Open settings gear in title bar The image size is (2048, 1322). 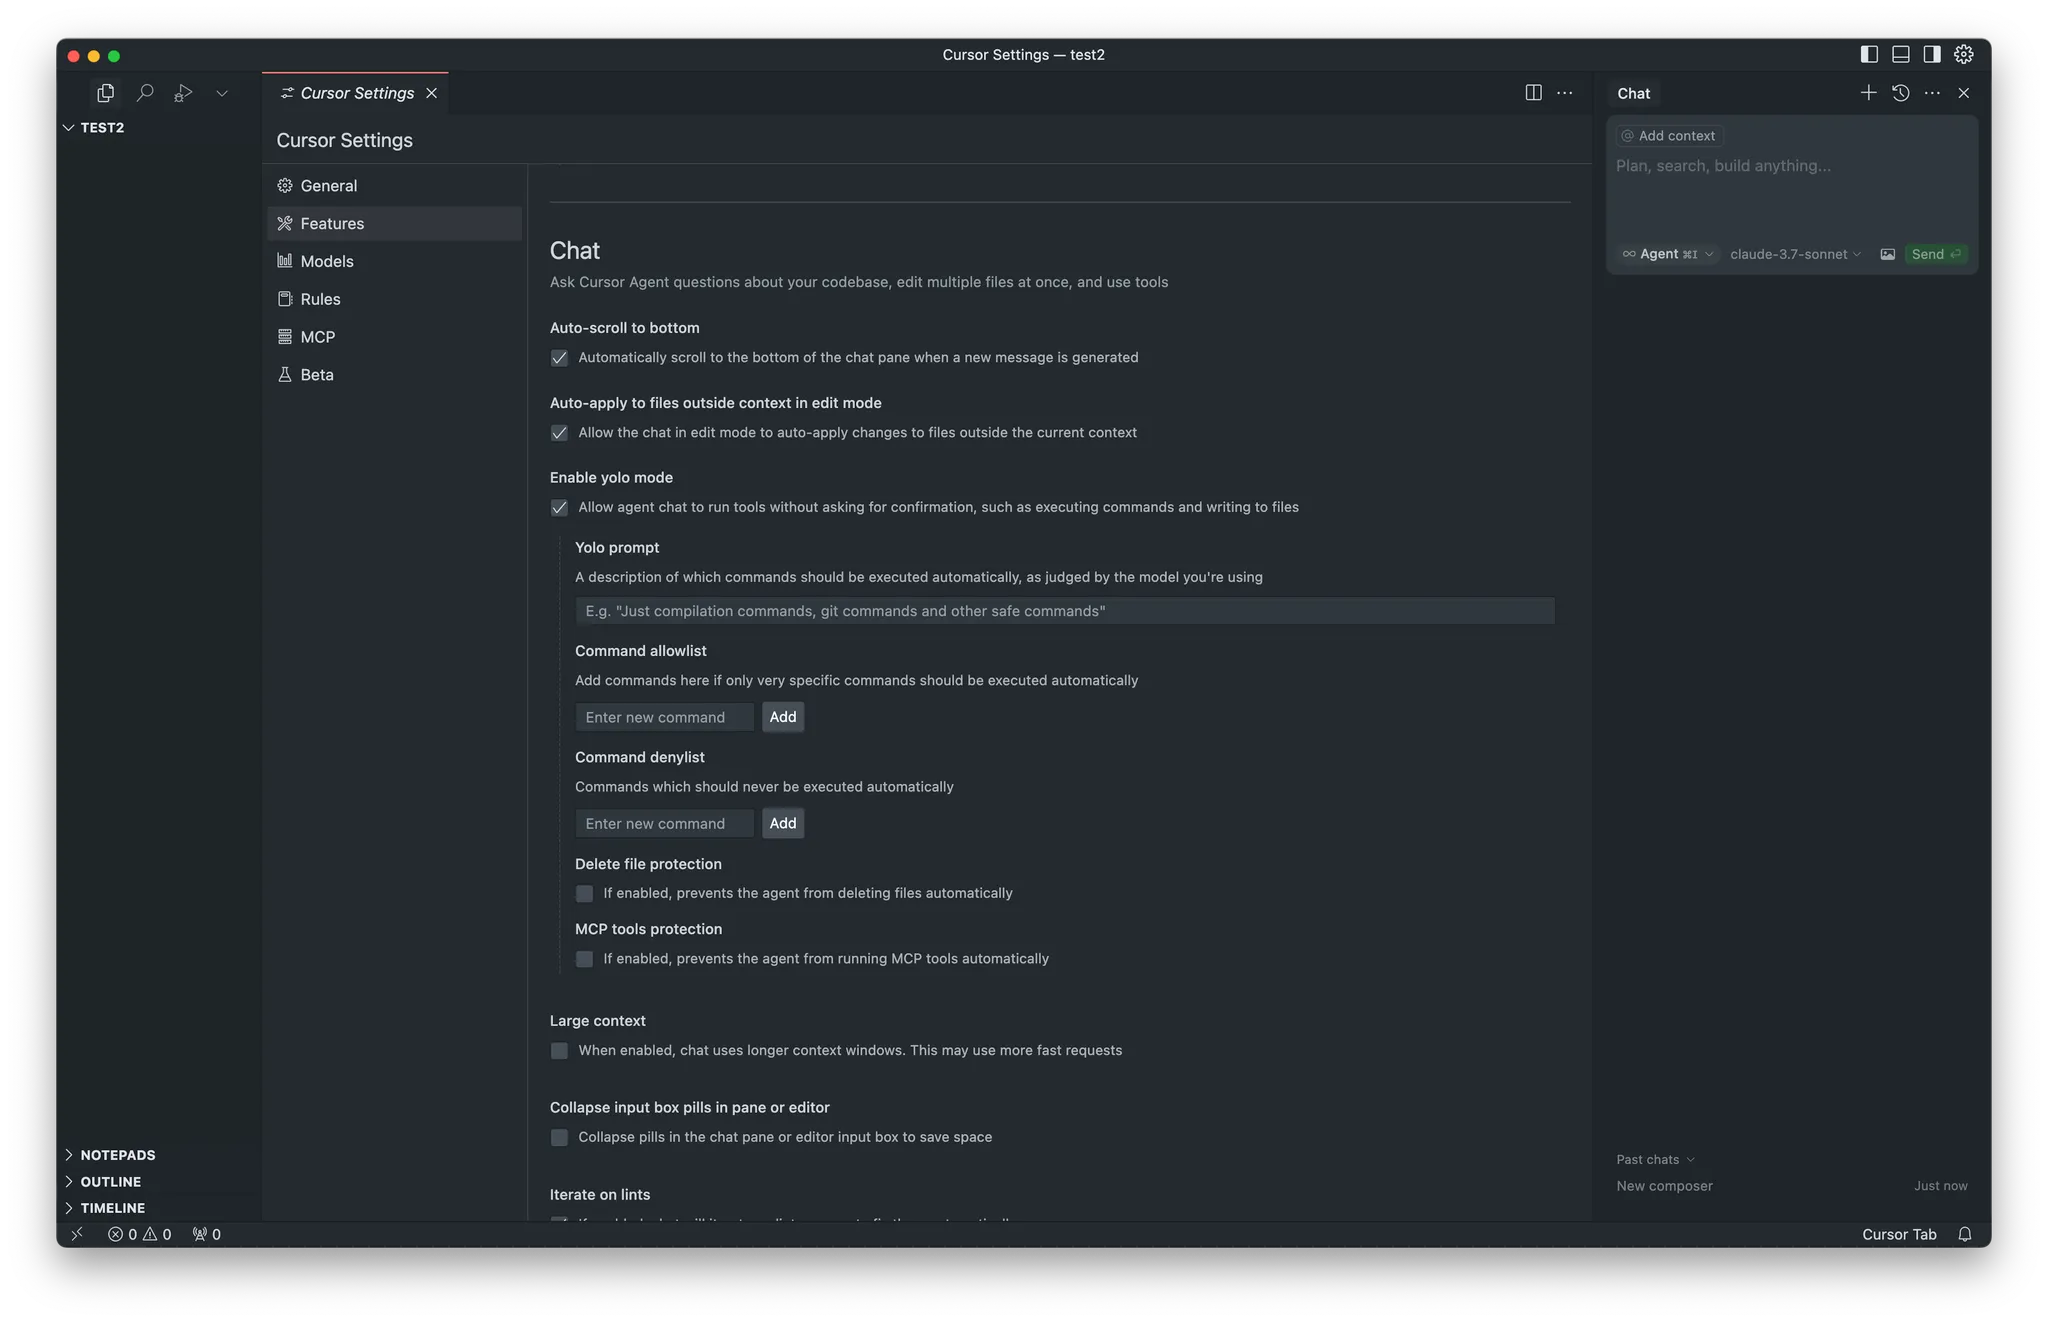coord(1964,55)
